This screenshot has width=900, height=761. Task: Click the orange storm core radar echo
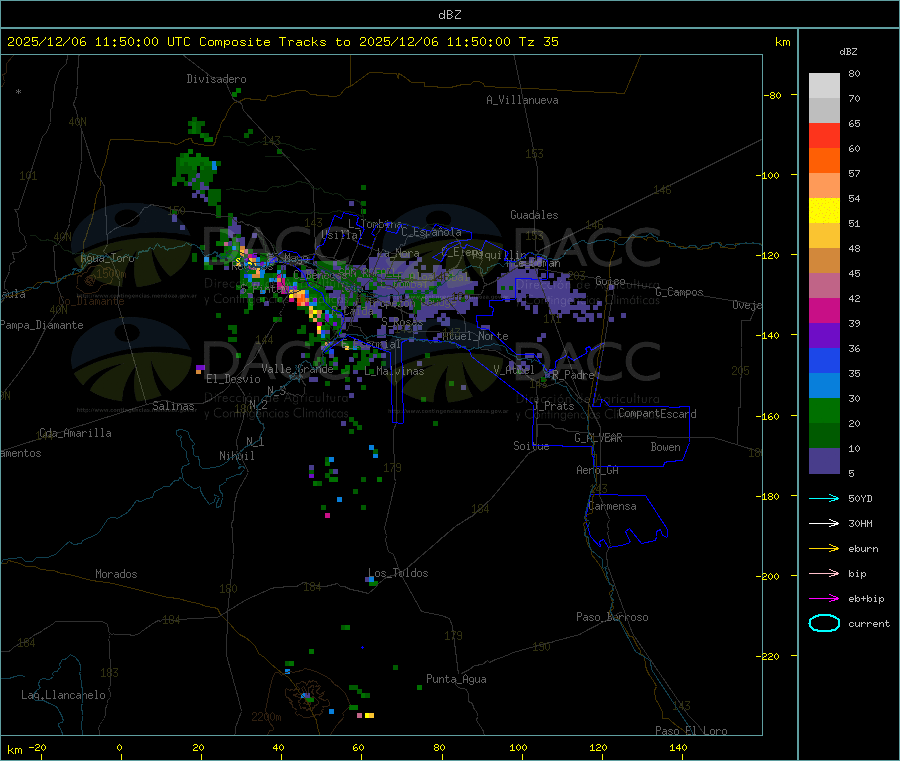pos(302,298)
